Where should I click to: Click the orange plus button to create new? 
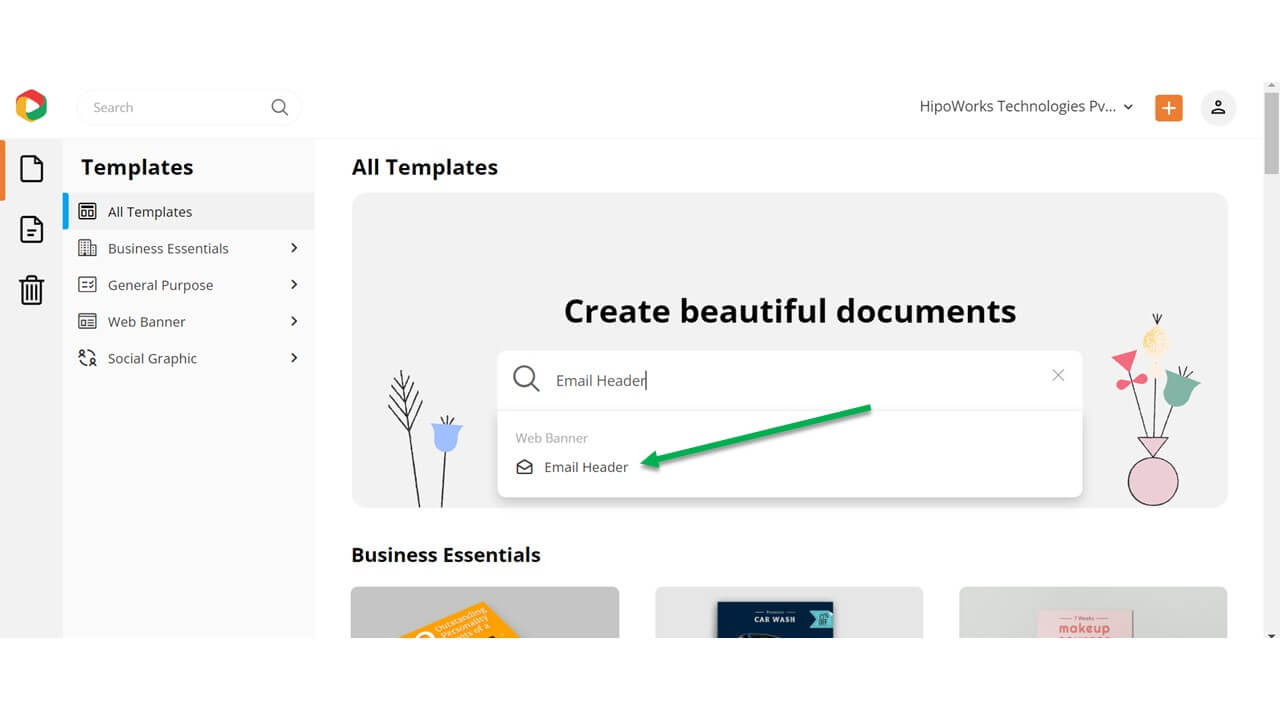[1168, 107]
